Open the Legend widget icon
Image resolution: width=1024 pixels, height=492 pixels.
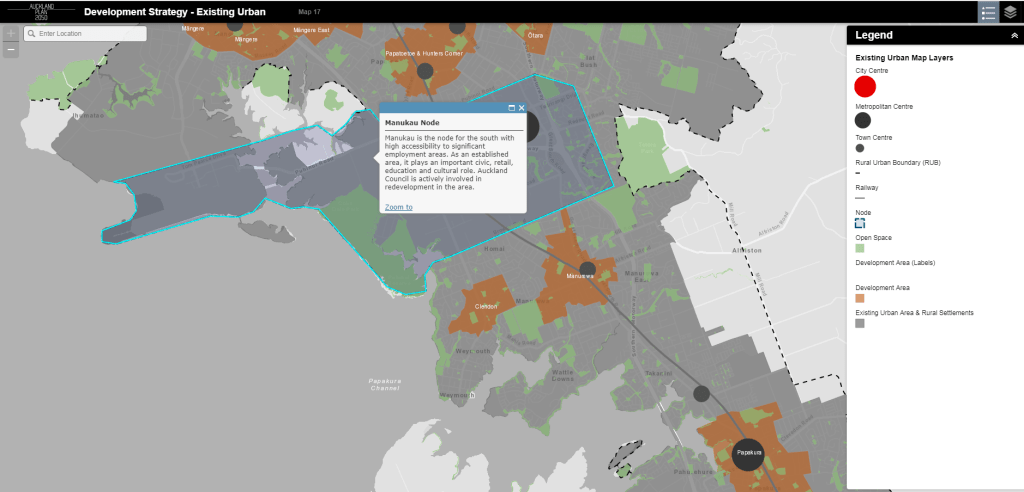pyautogui.click(x=988, y=12)
